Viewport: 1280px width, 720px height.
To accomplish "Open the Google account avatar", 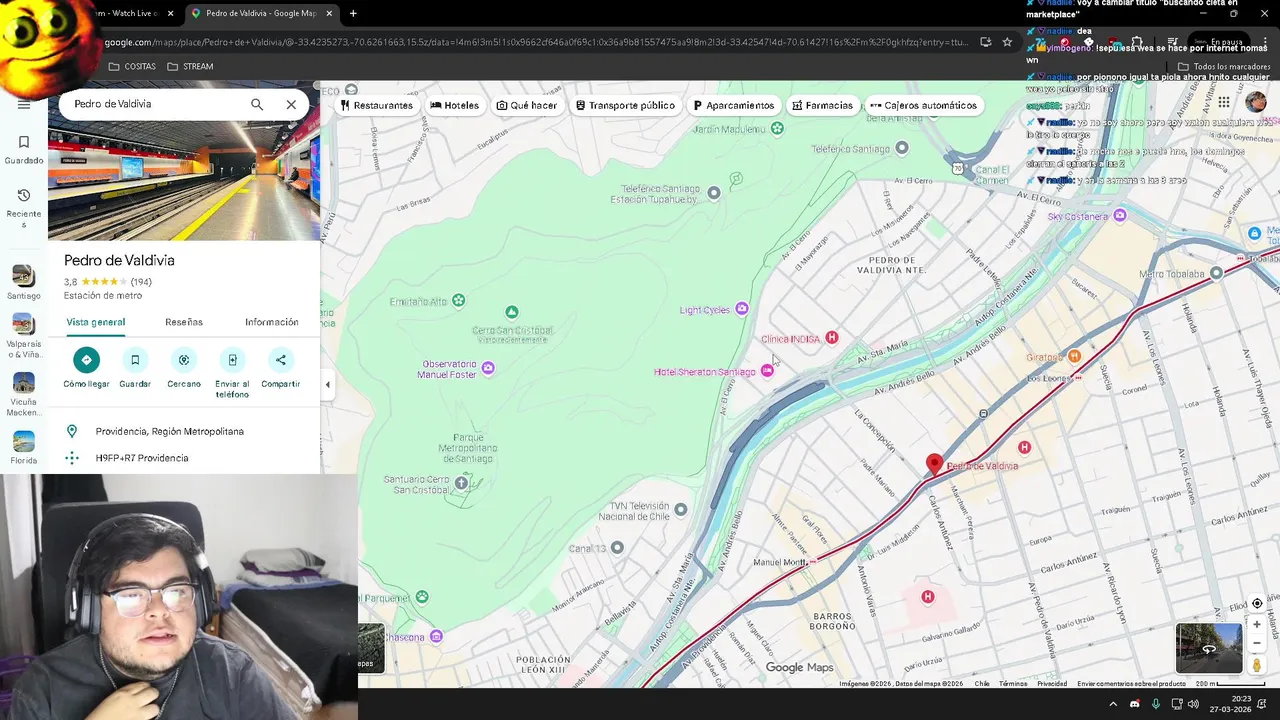I will click(x=1255, y=103).
